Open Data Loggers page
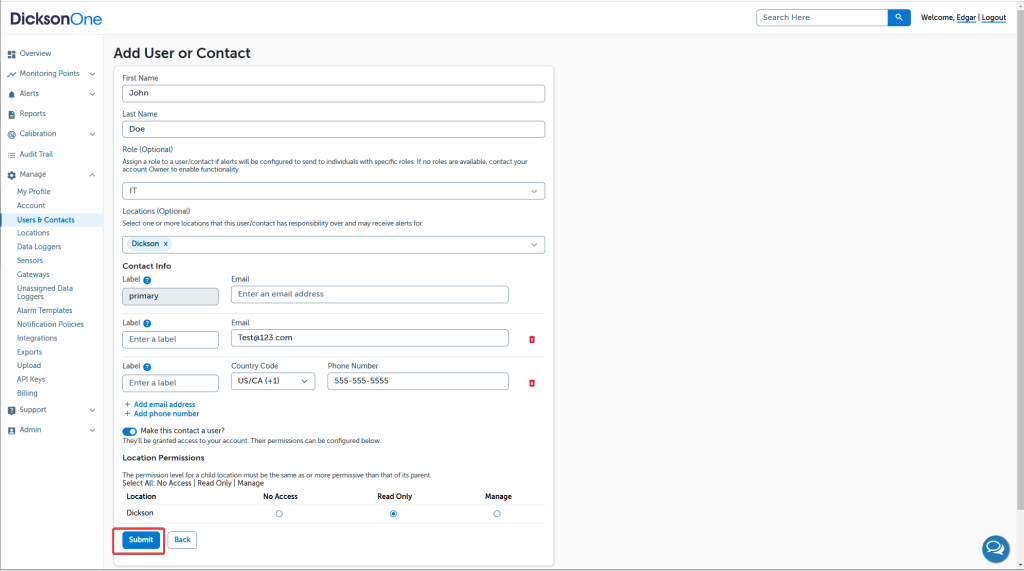This screenshot has width=1024, height=571. click(39, 247)
